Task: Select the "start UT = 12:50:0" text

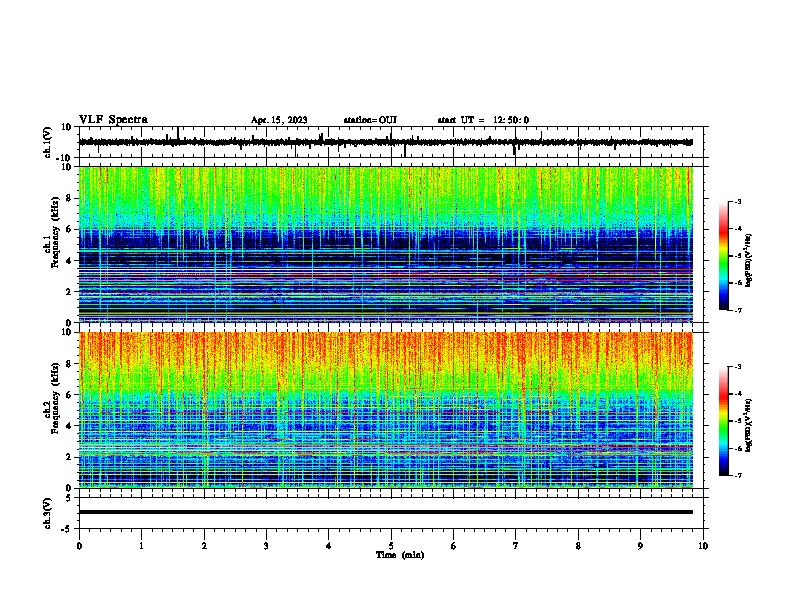Action: pos(483,120)
